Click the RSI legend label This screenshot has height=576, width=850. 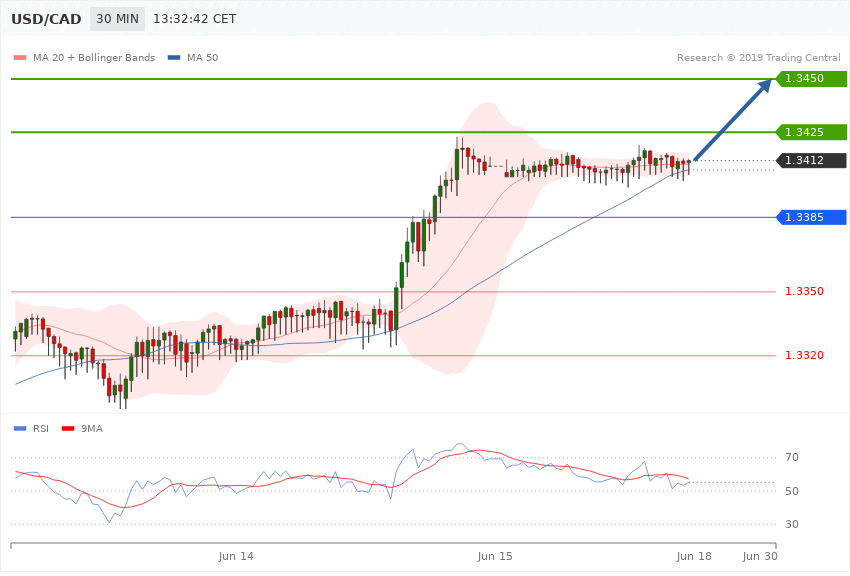click(x=41, y=429)
